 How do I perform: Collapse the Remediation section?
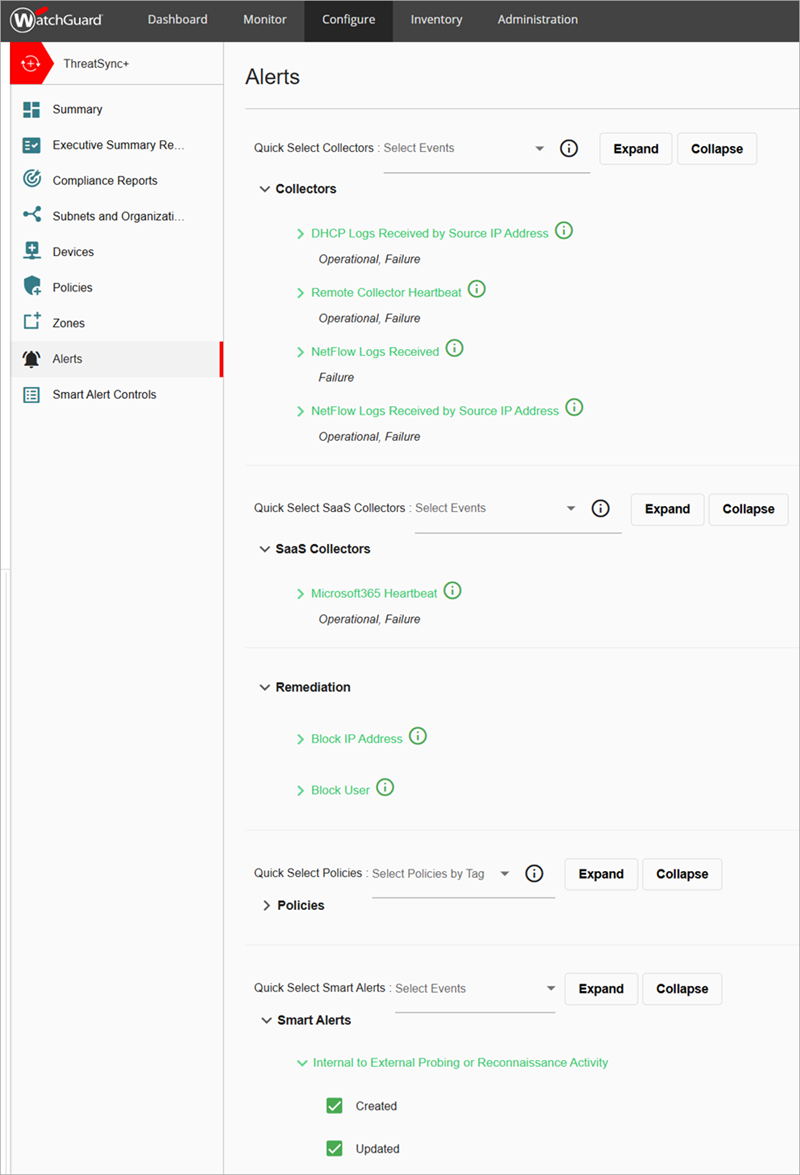[264, 687]
